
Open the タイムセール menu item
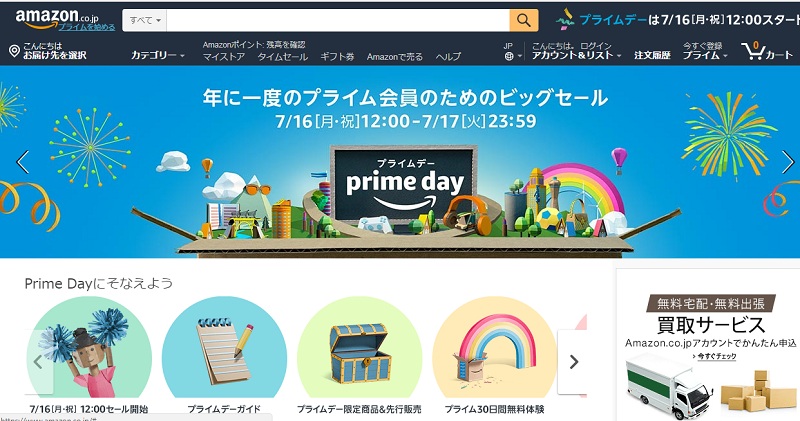pos(283,57)
